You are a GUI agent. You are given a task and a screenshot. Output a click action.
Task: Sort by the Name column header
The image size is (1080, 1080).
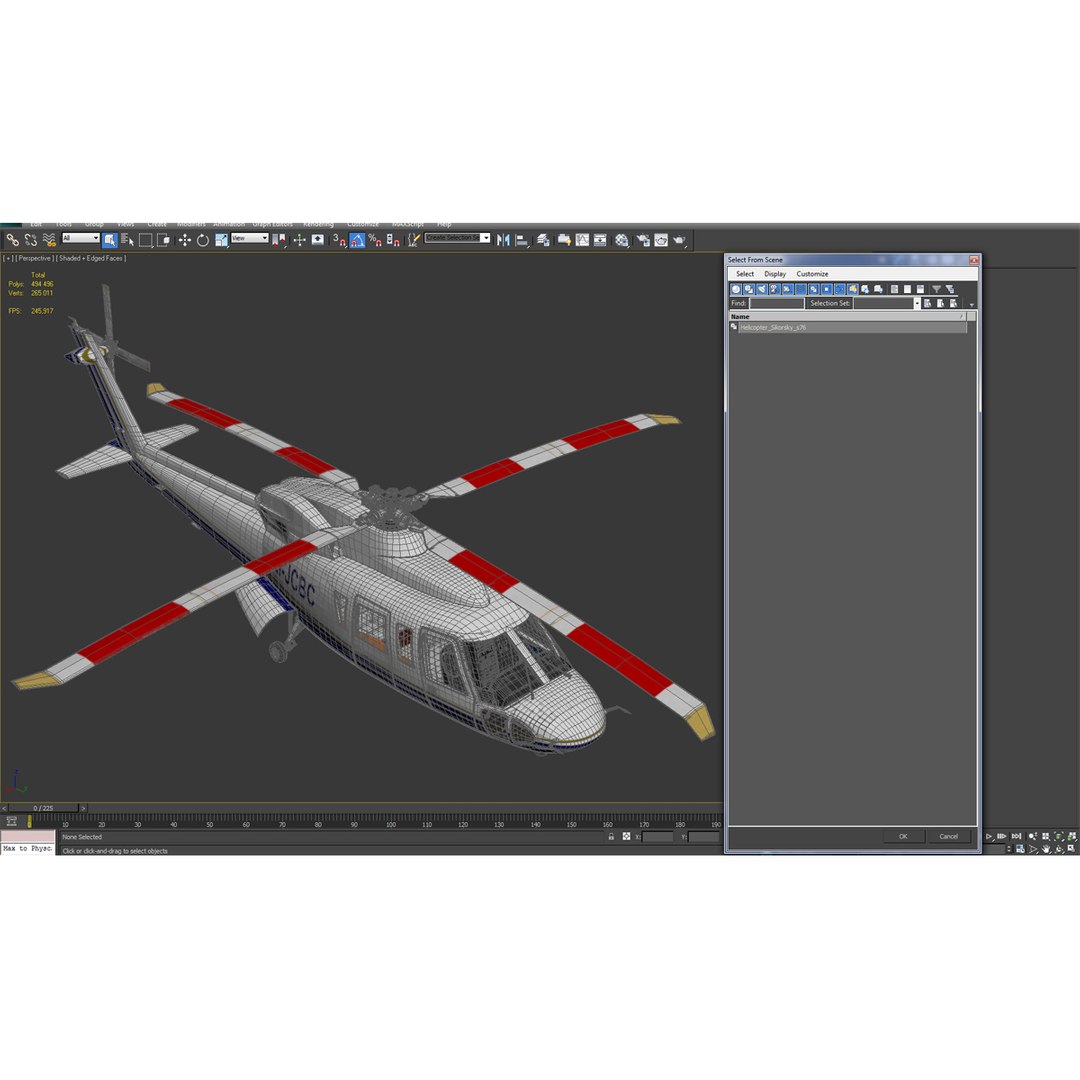[x=847, y=316]
